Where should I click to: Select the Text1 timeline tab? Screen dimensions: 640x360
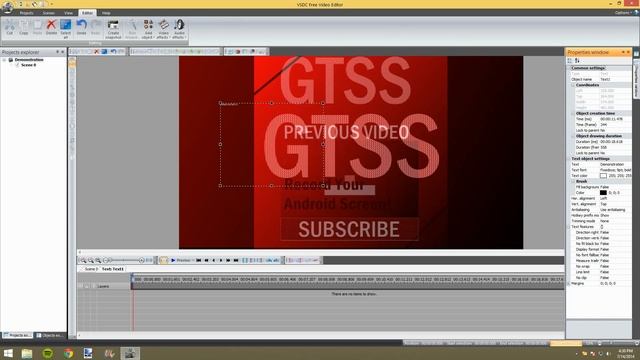pos(113,269)
